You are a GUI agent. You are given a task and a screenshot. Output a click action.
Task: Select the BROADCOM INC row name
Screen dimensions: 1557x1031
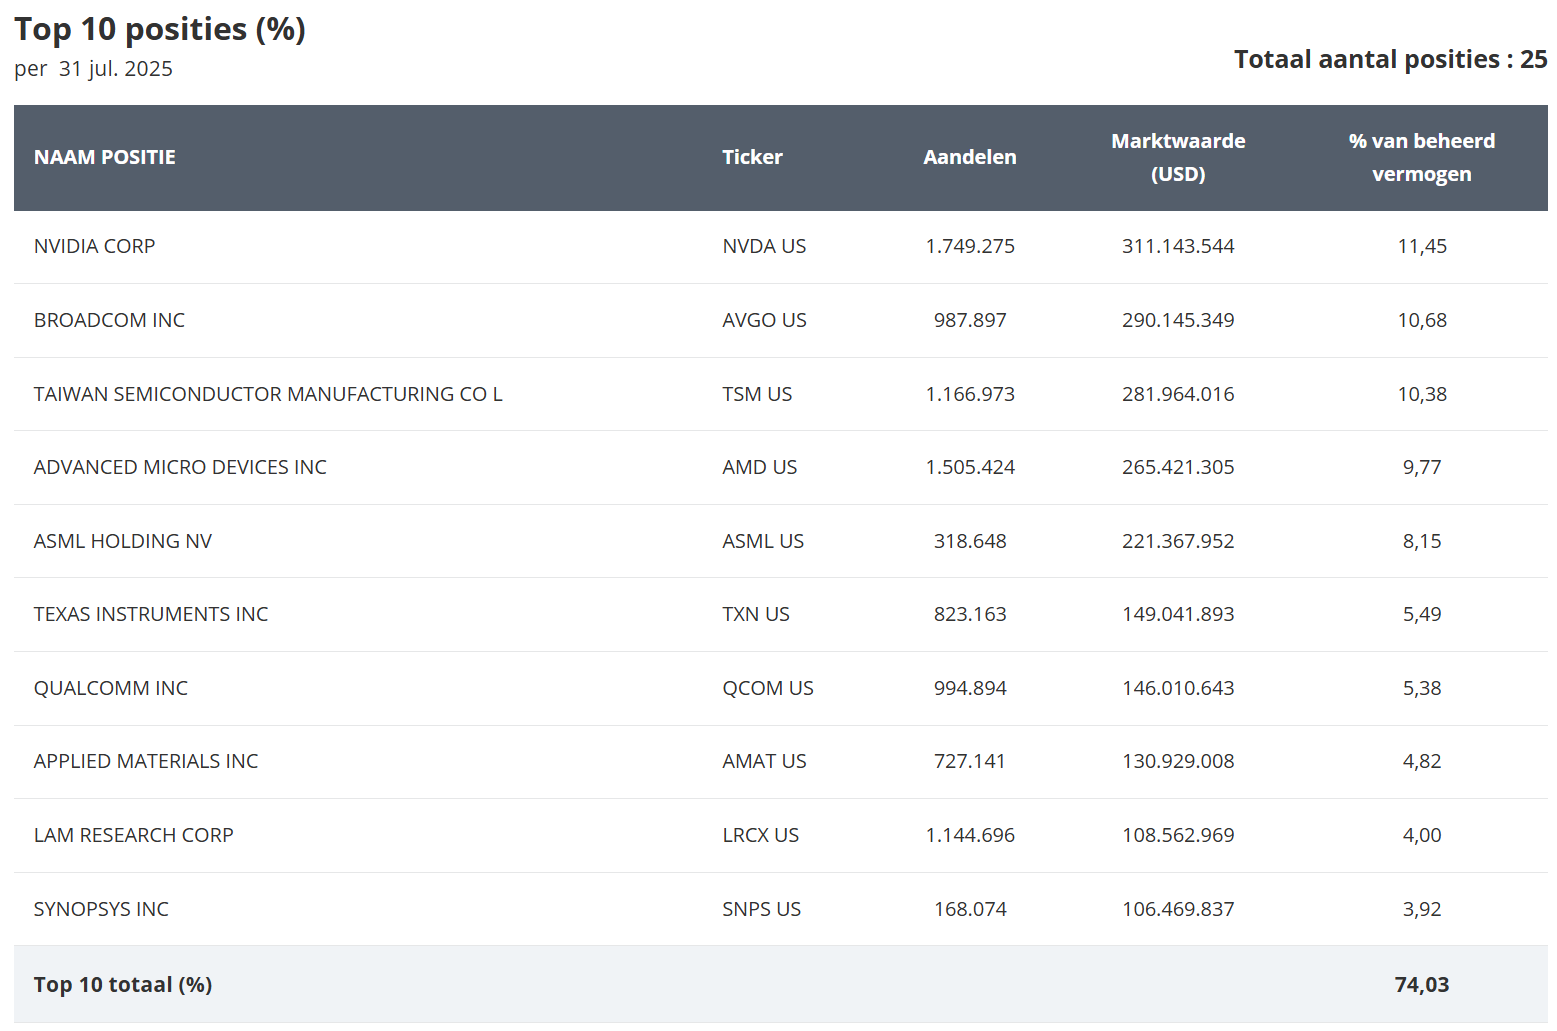coord(109,320)
